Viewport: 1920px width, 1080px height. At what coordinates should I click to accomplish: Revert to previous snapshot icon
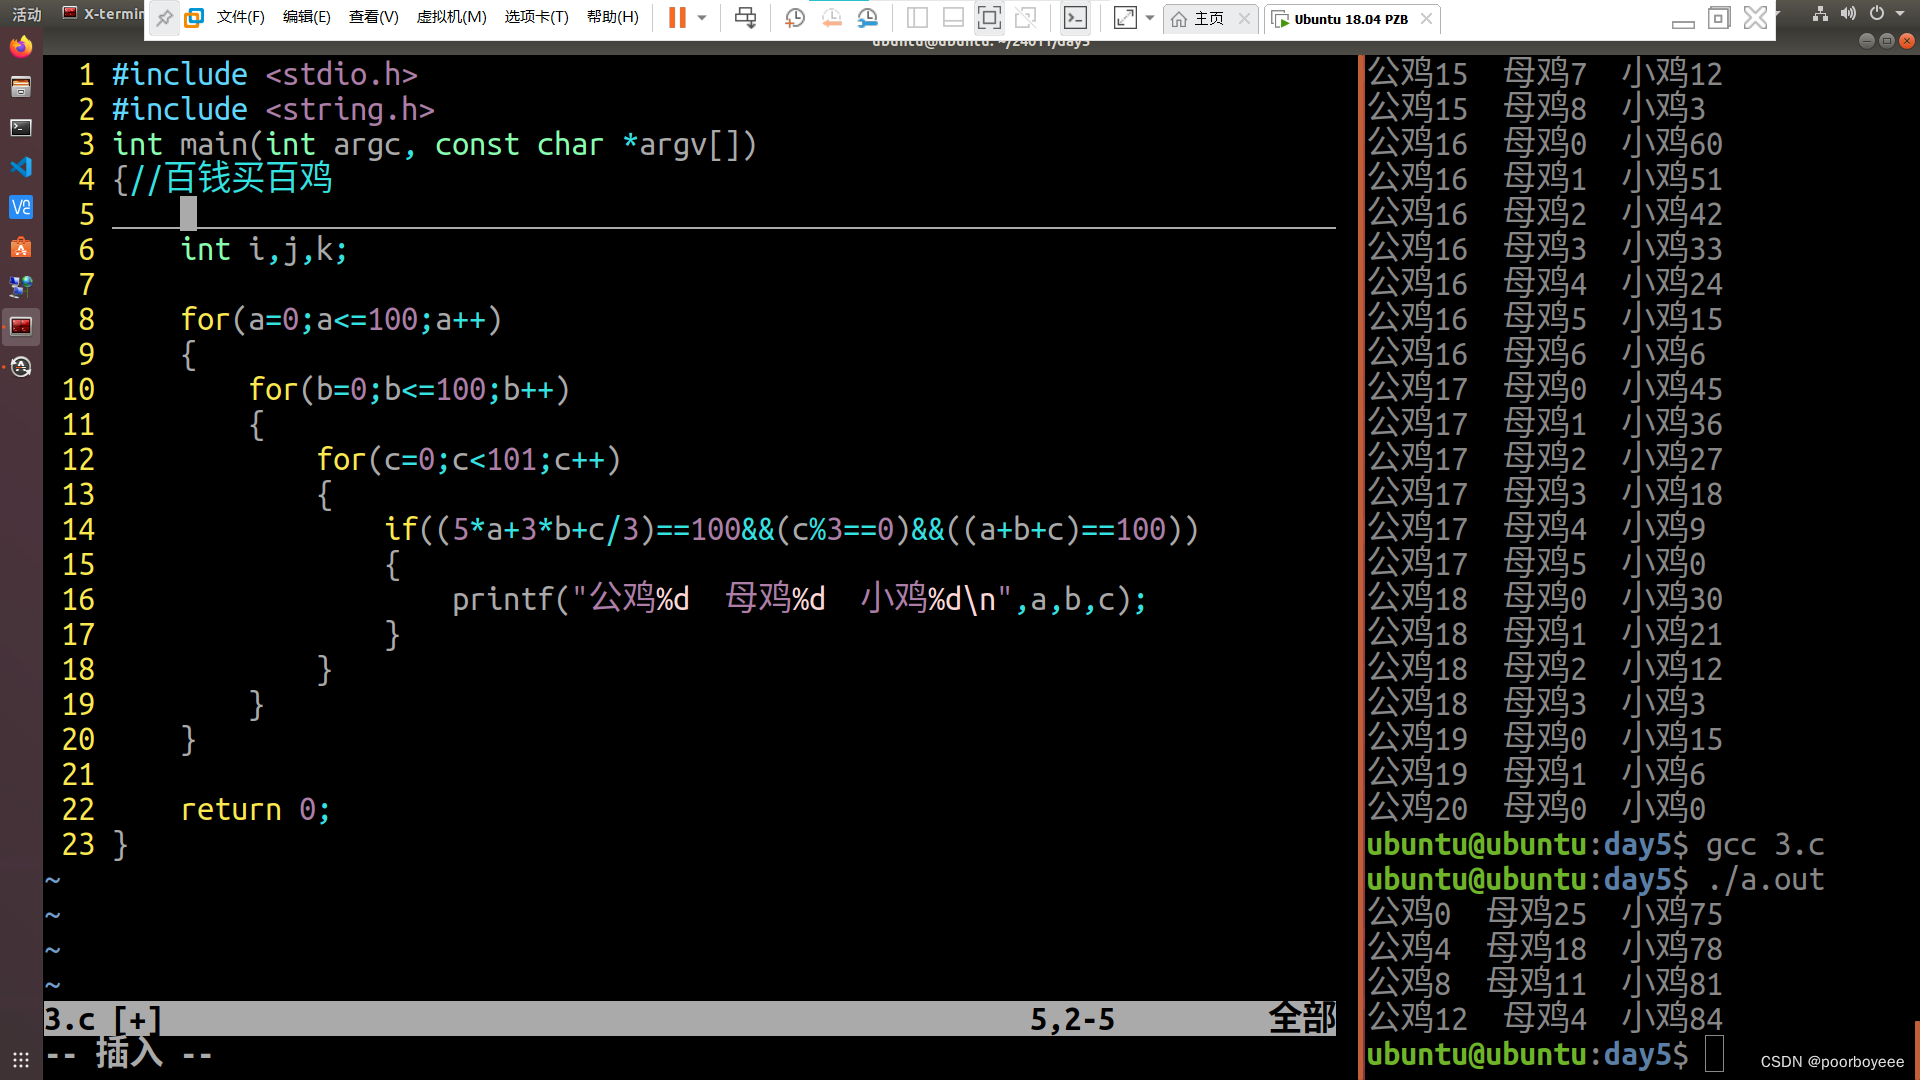pyautogui.click(x=831, y=18)
